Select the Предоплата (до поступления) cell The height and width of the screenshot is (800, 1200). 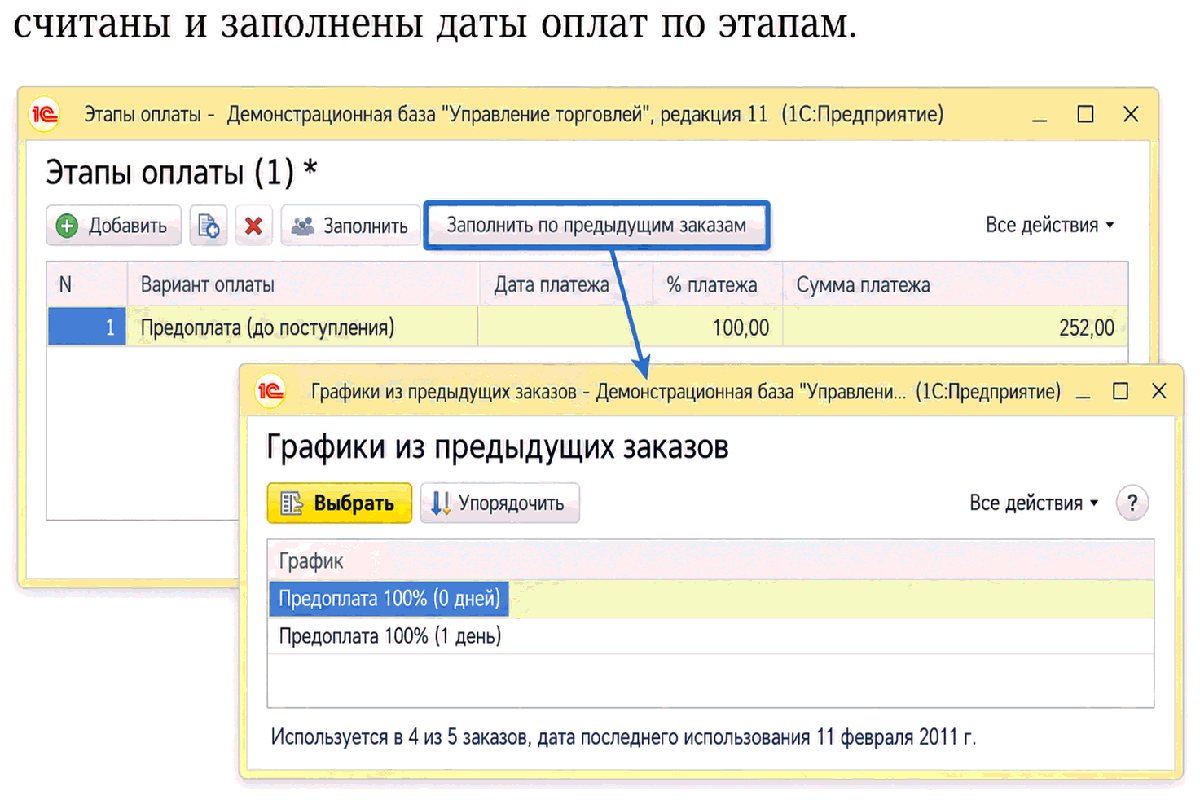[303, 327]
